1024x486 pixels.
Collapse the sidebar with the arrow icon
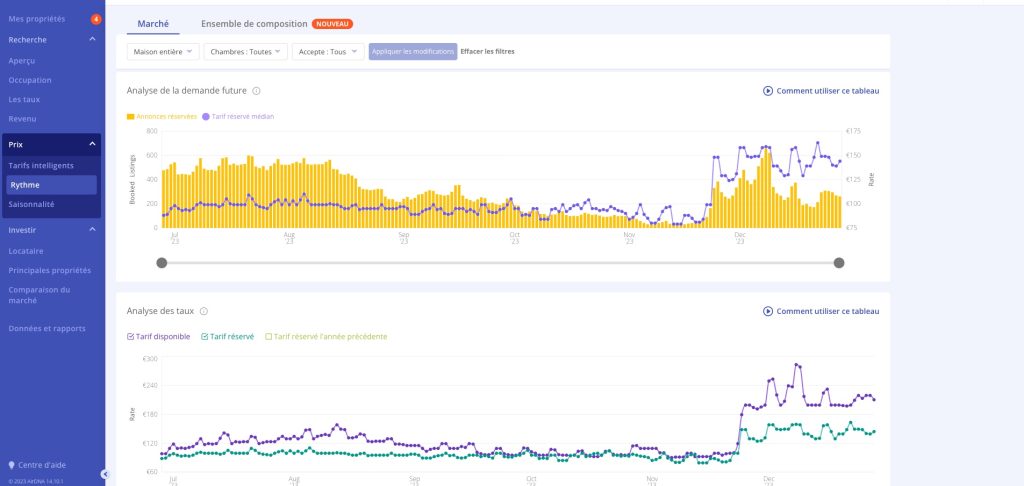point(104,474)
